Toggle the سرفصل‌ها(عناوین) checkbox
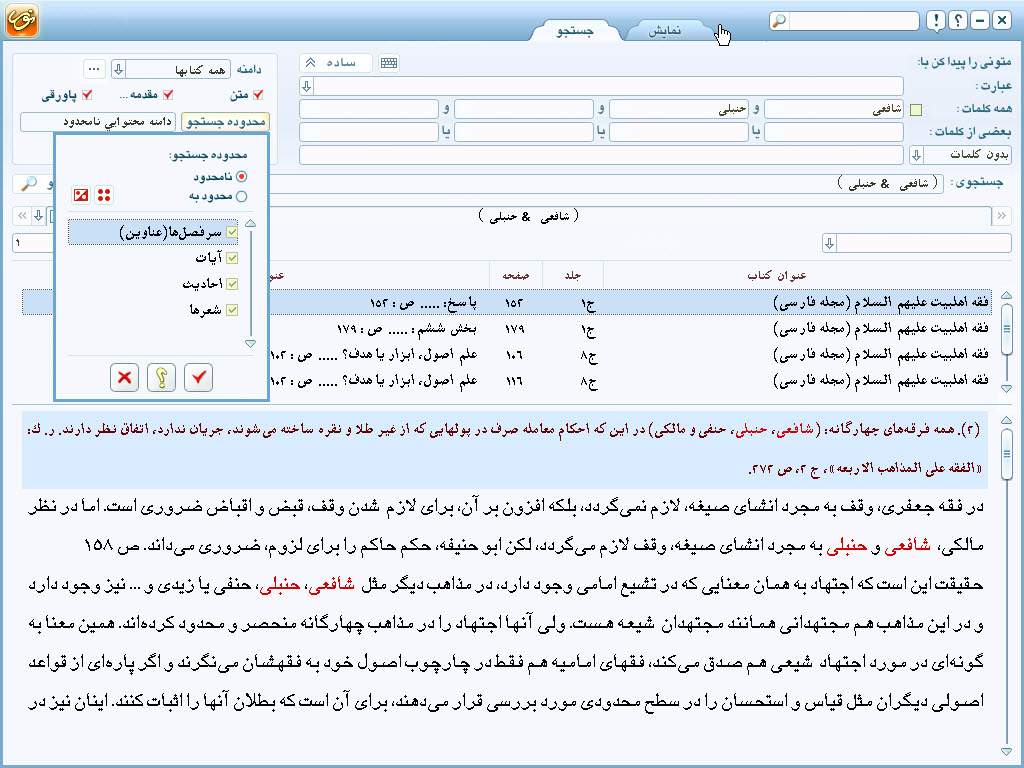This screenshot has height=768, width=1024. click(x=232, y=232)
